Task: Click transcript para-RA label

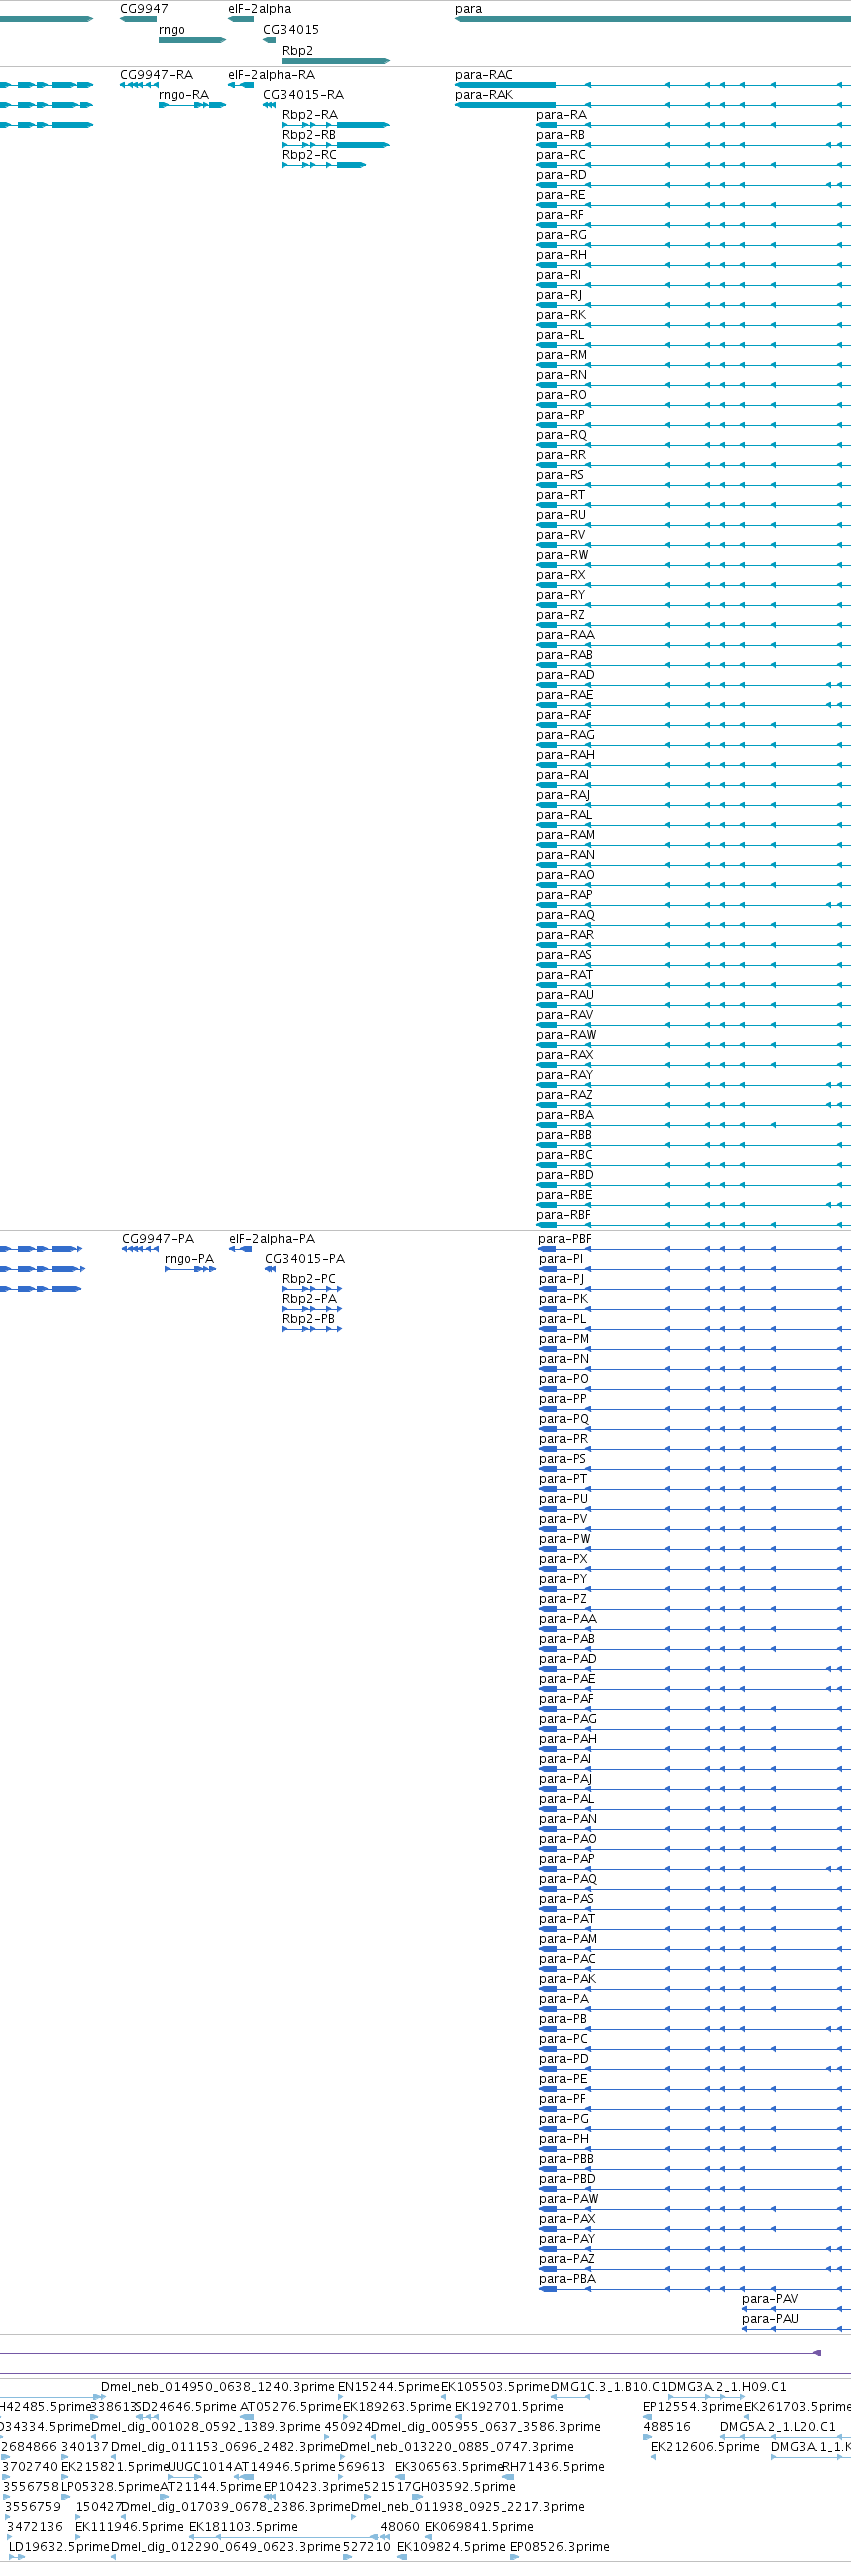Action: click(561, 115)
